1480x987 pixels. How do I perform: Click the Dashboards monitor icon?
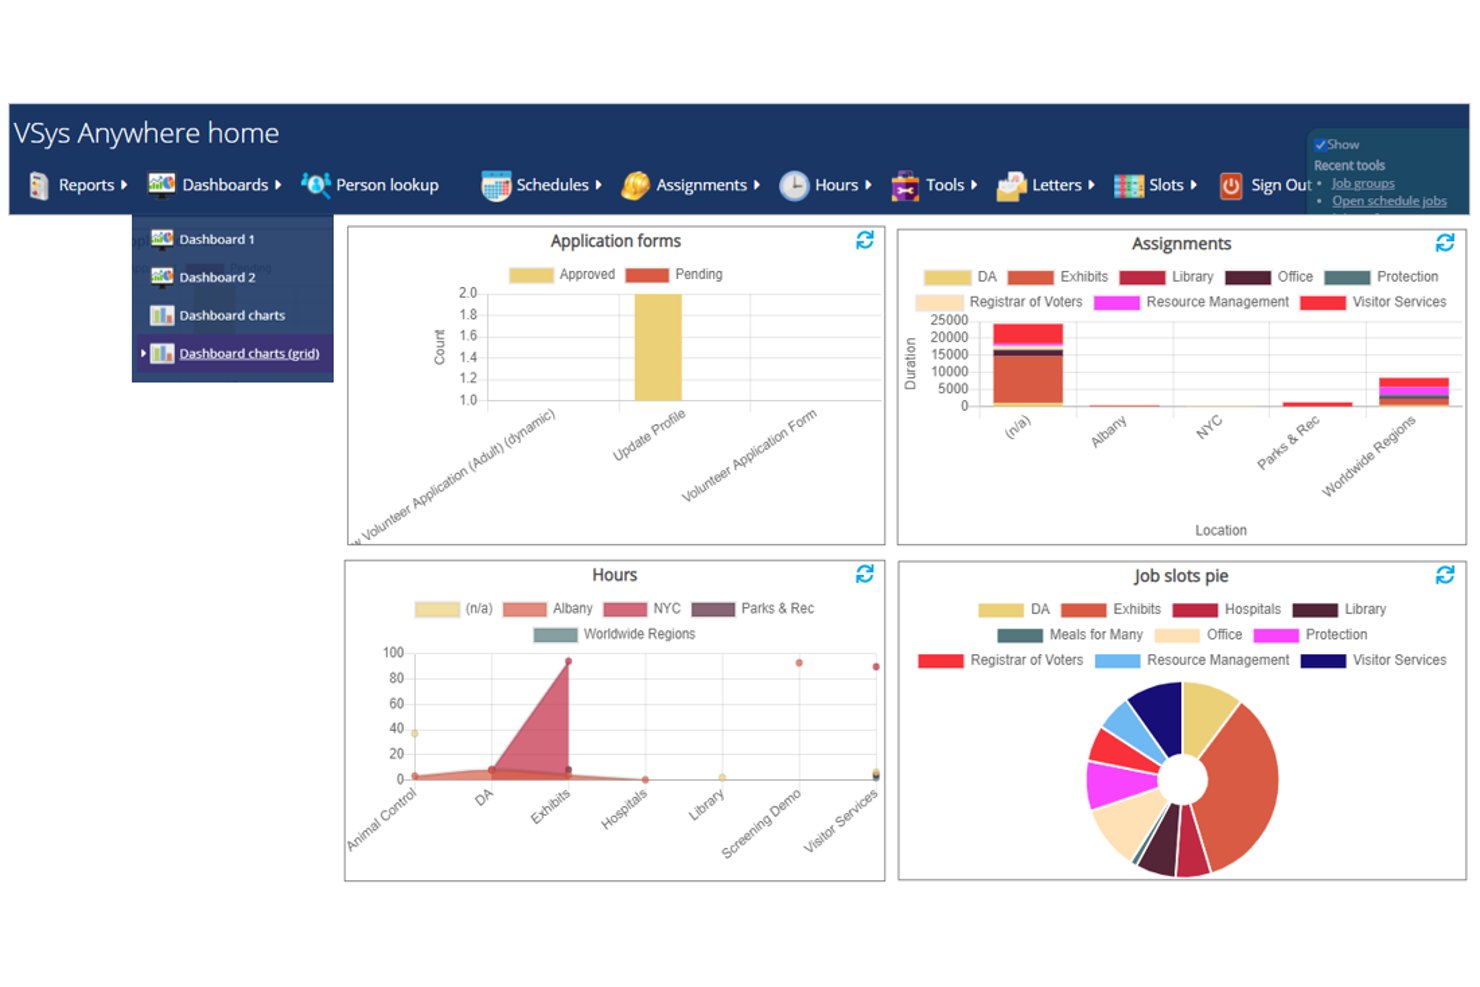click(x=162, y=185)
